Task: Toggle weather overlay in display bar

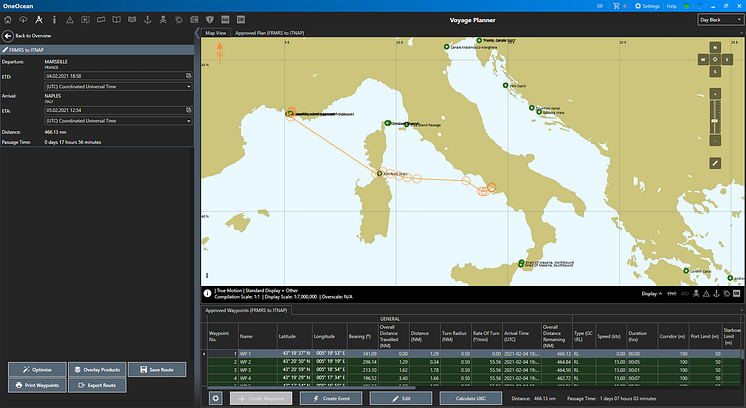Action: [x=726, y=293]
